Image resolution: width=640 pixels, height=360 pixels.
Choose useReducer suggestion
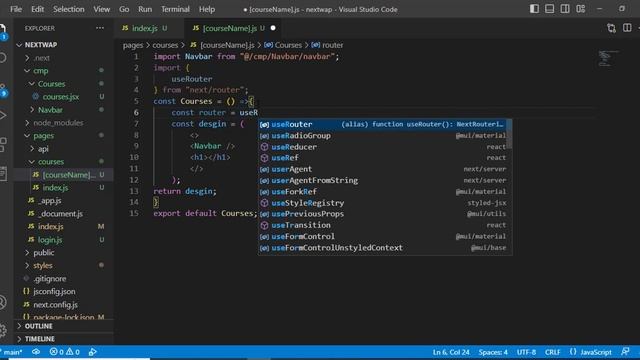383,147
